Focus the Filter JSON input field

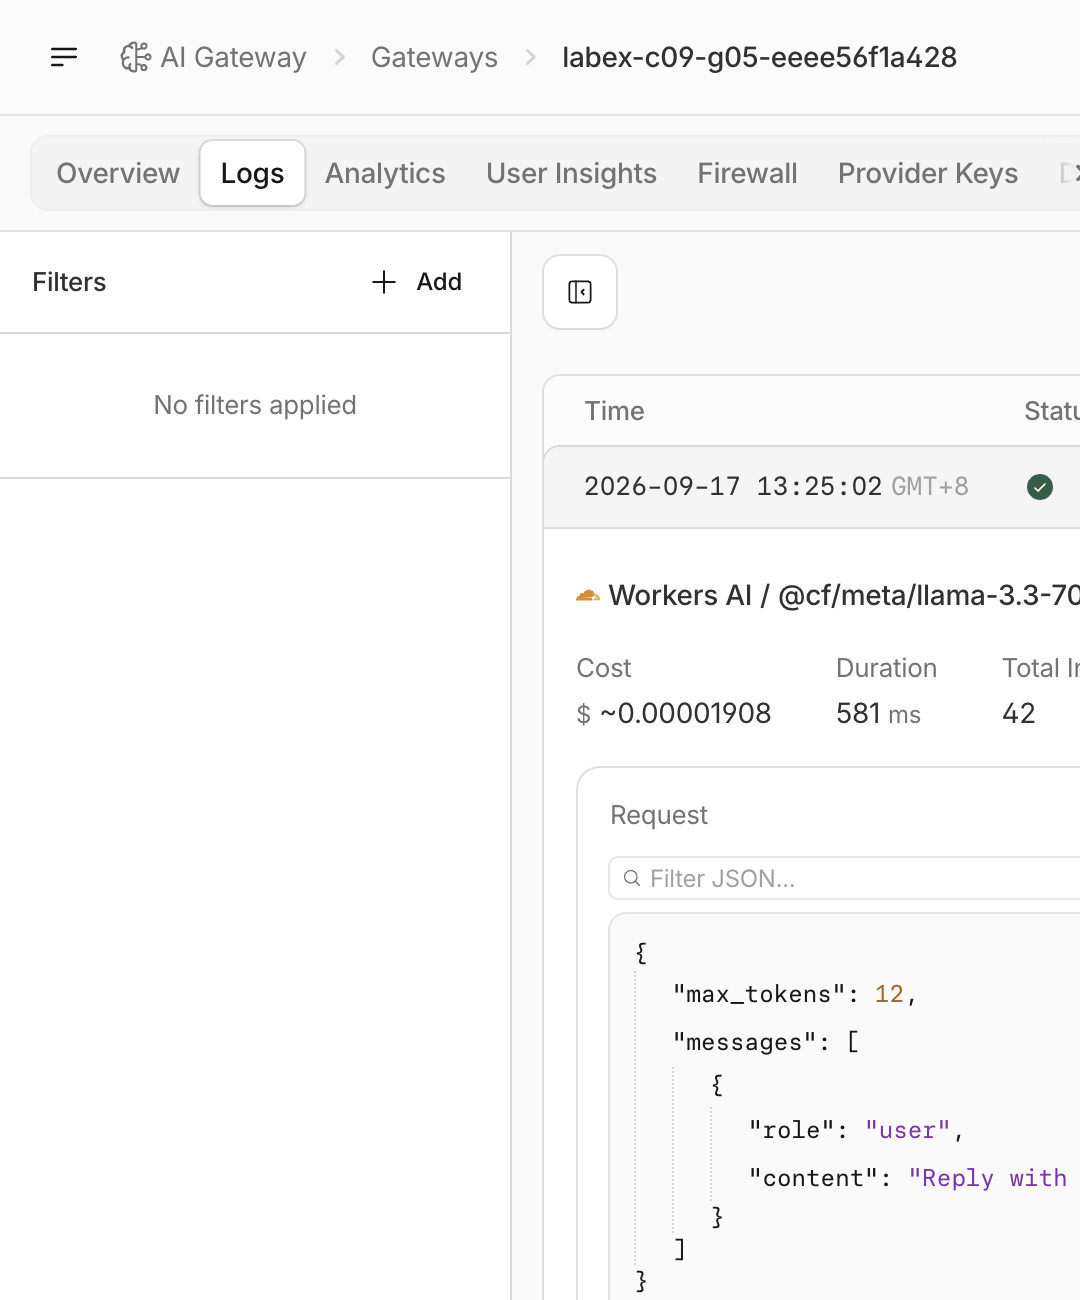pyautogui.click(x=845, y=878)
